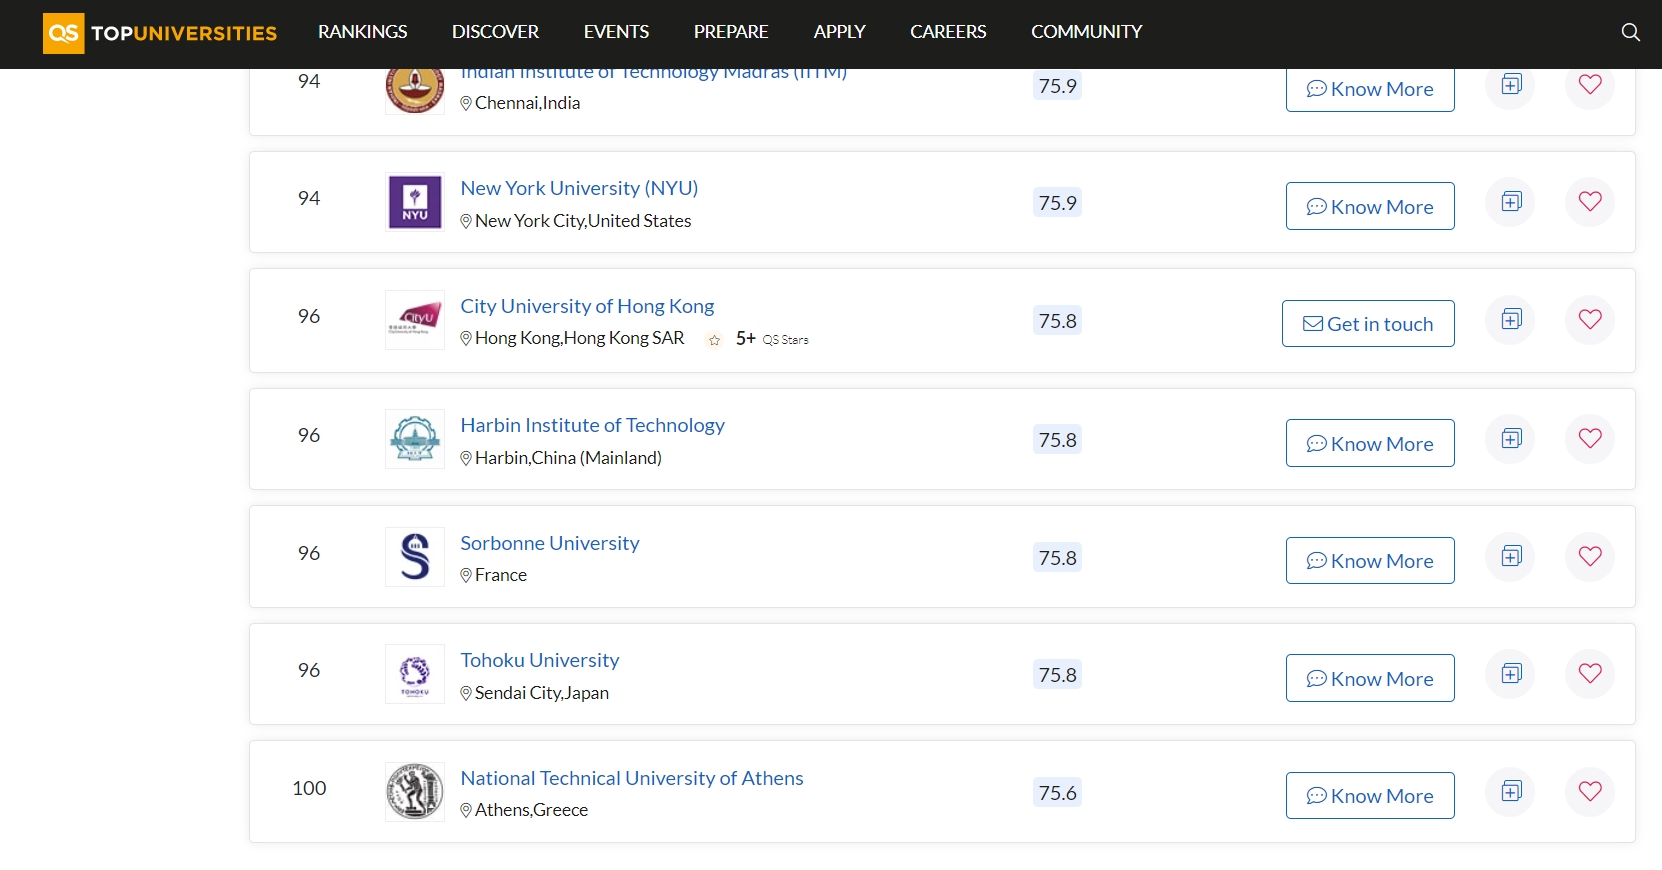This screenshot has height=870, width=1662.
Task: Heart the Harbin Institute of Technology row
Action: [x=1590, y=439]
